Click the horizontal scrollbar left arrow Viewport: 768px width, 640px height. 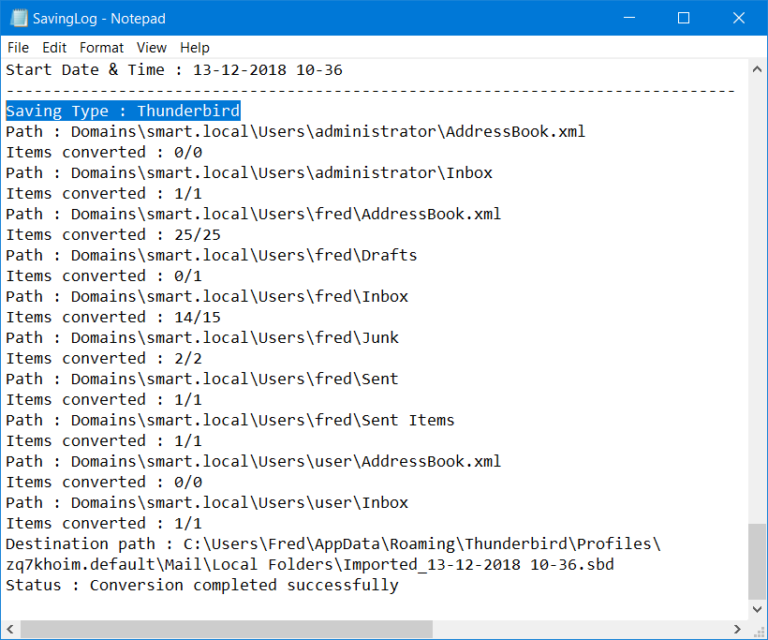point(10,629)
